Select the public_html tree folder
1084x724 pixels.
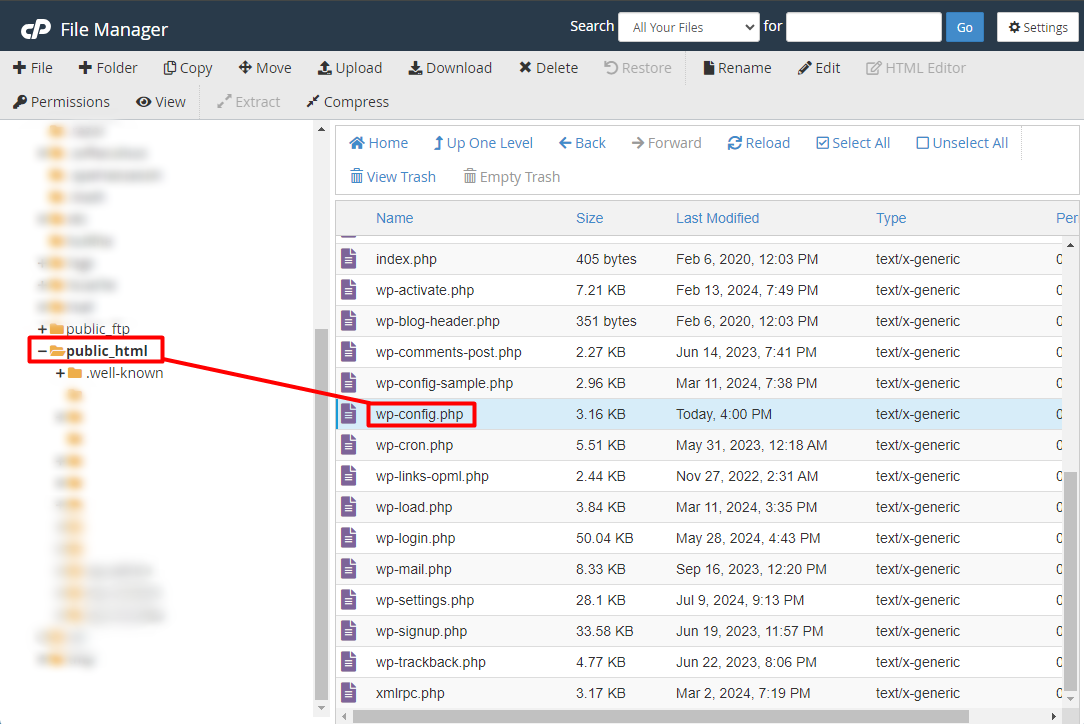tap(106, 351)
